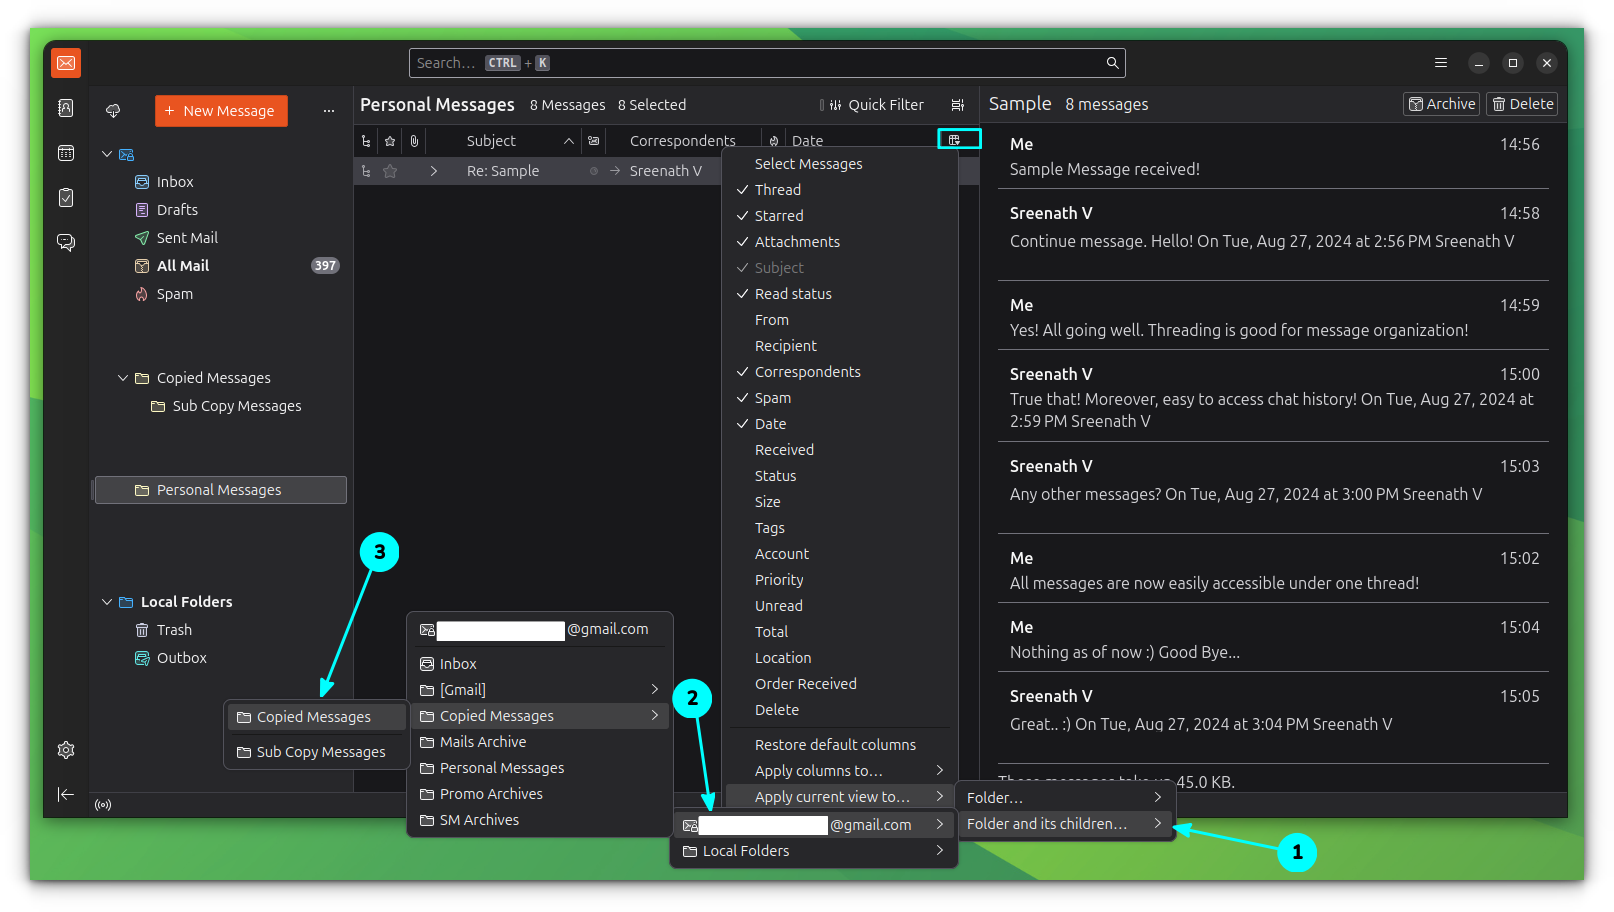
Task: Open Settings via the gear icon
Action: [66, 749]
